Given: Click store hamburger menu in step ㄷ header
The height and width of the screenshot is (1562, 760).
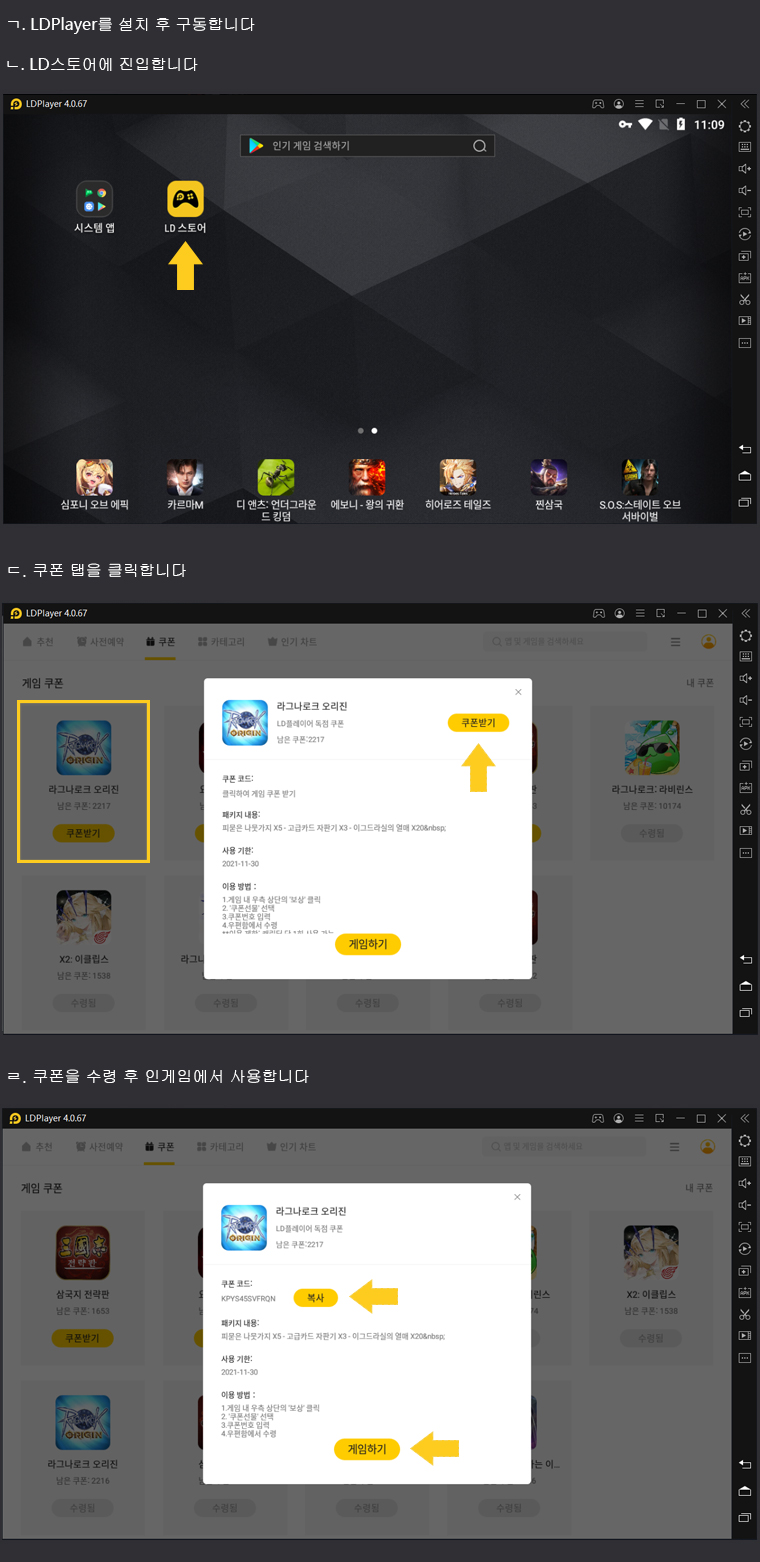Looking at the screenshot, I should point(677,642).
